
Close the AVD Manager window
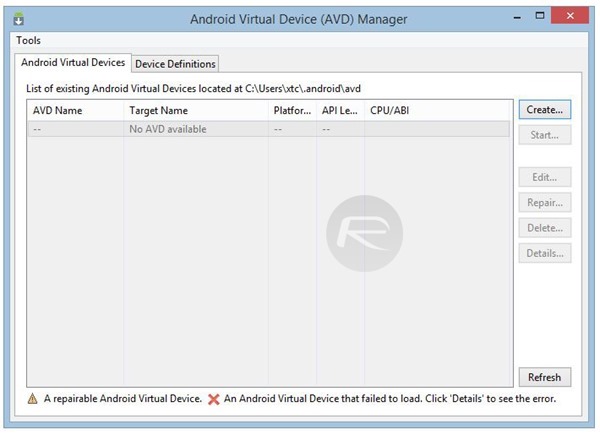pos(570,16)
